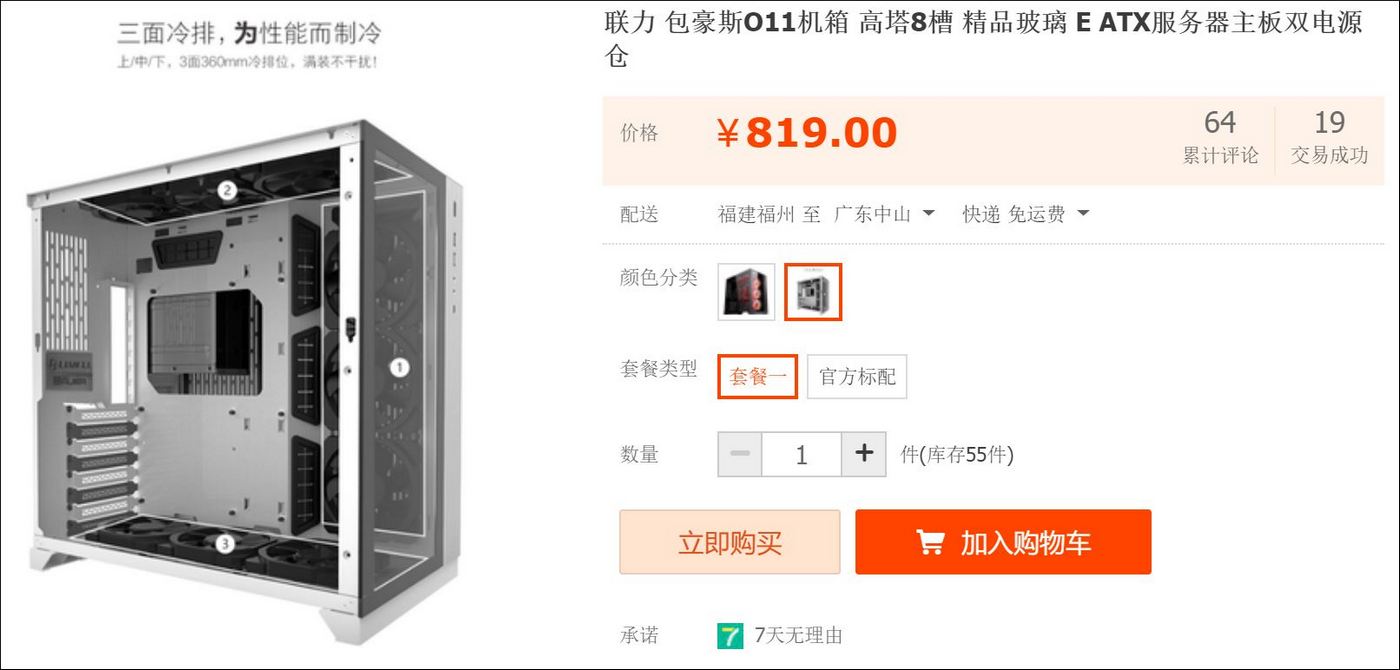
Task: Click marker 2 on the case image
Action: (x=227, y=190)
